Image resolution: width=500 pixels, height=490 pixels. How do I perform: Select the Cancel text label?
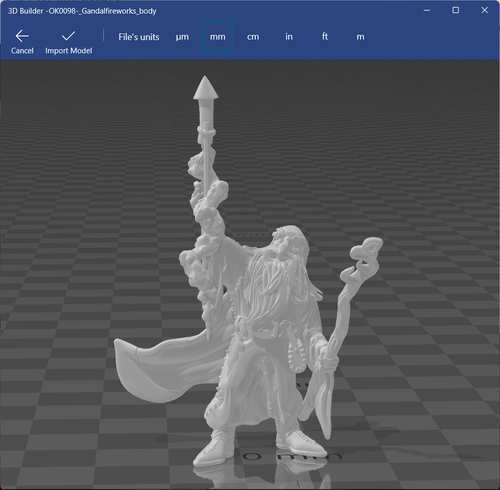click(x=22, y=51)
